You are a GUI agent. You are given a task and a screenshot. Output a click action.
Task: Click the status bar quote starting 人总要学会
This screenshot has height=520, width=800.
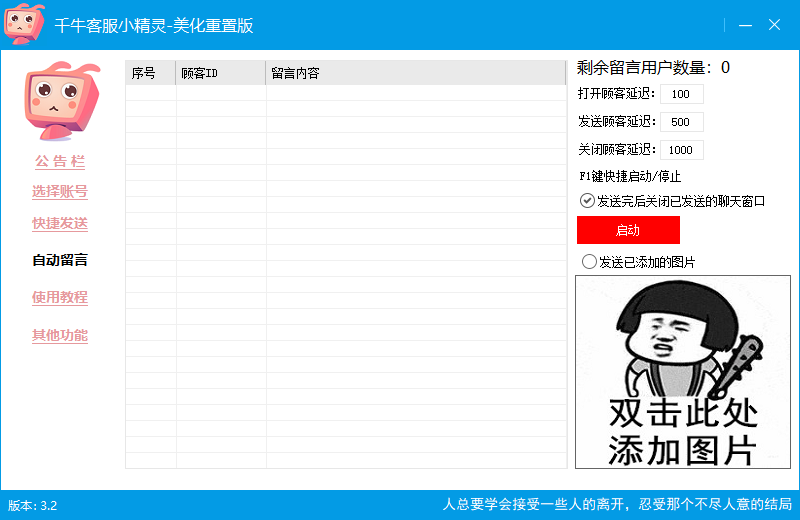617,505
